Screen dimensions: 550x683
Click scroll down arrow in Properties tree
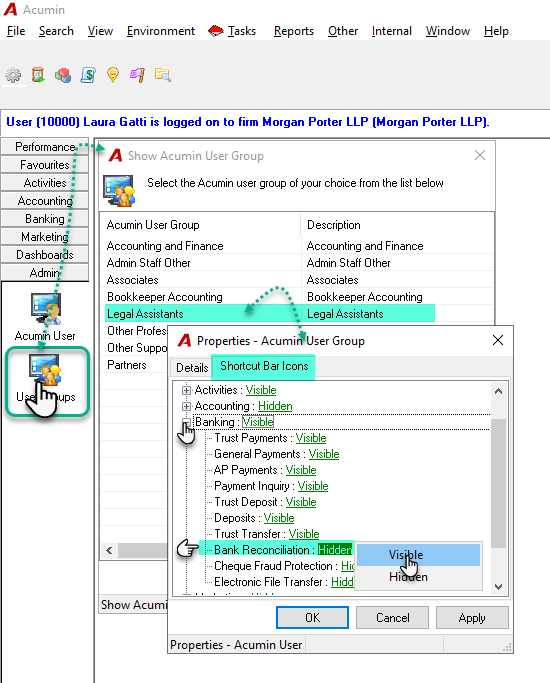[x=499, y=587]
